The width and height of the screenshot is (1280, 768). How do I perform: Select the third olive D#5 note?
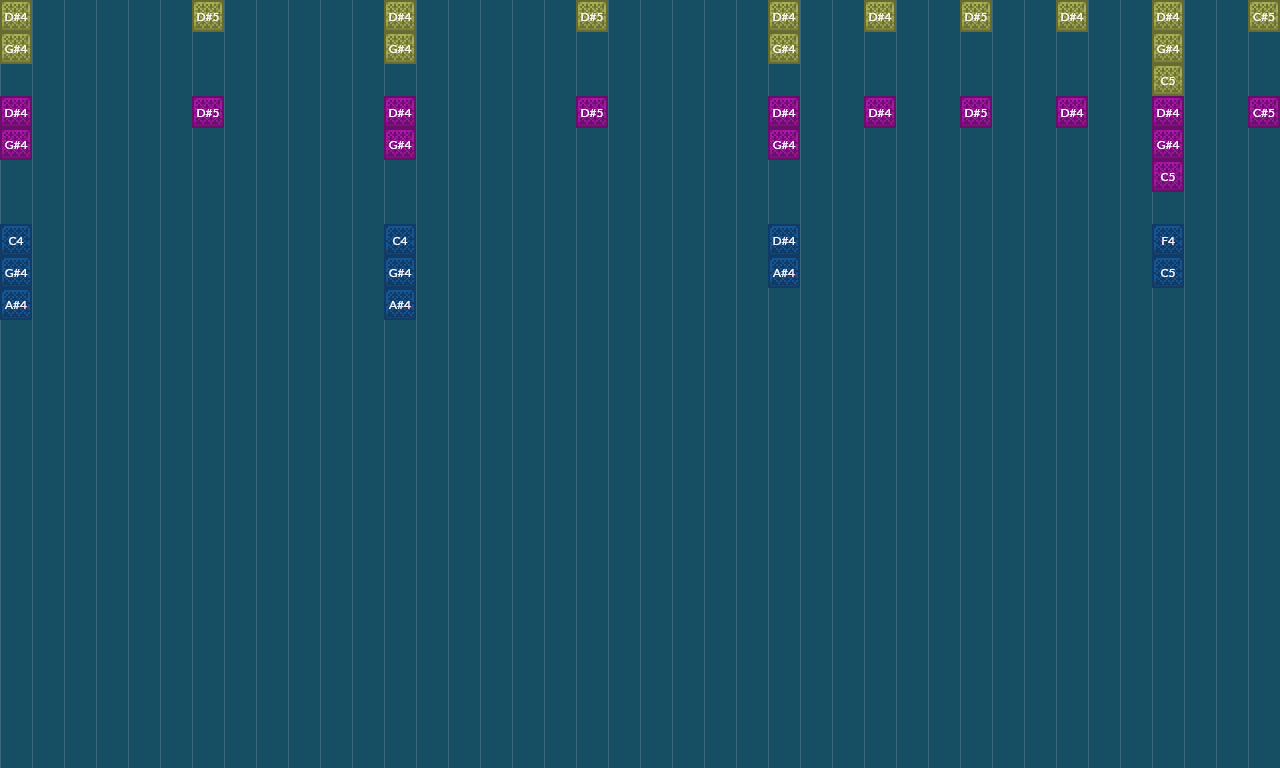976,16
